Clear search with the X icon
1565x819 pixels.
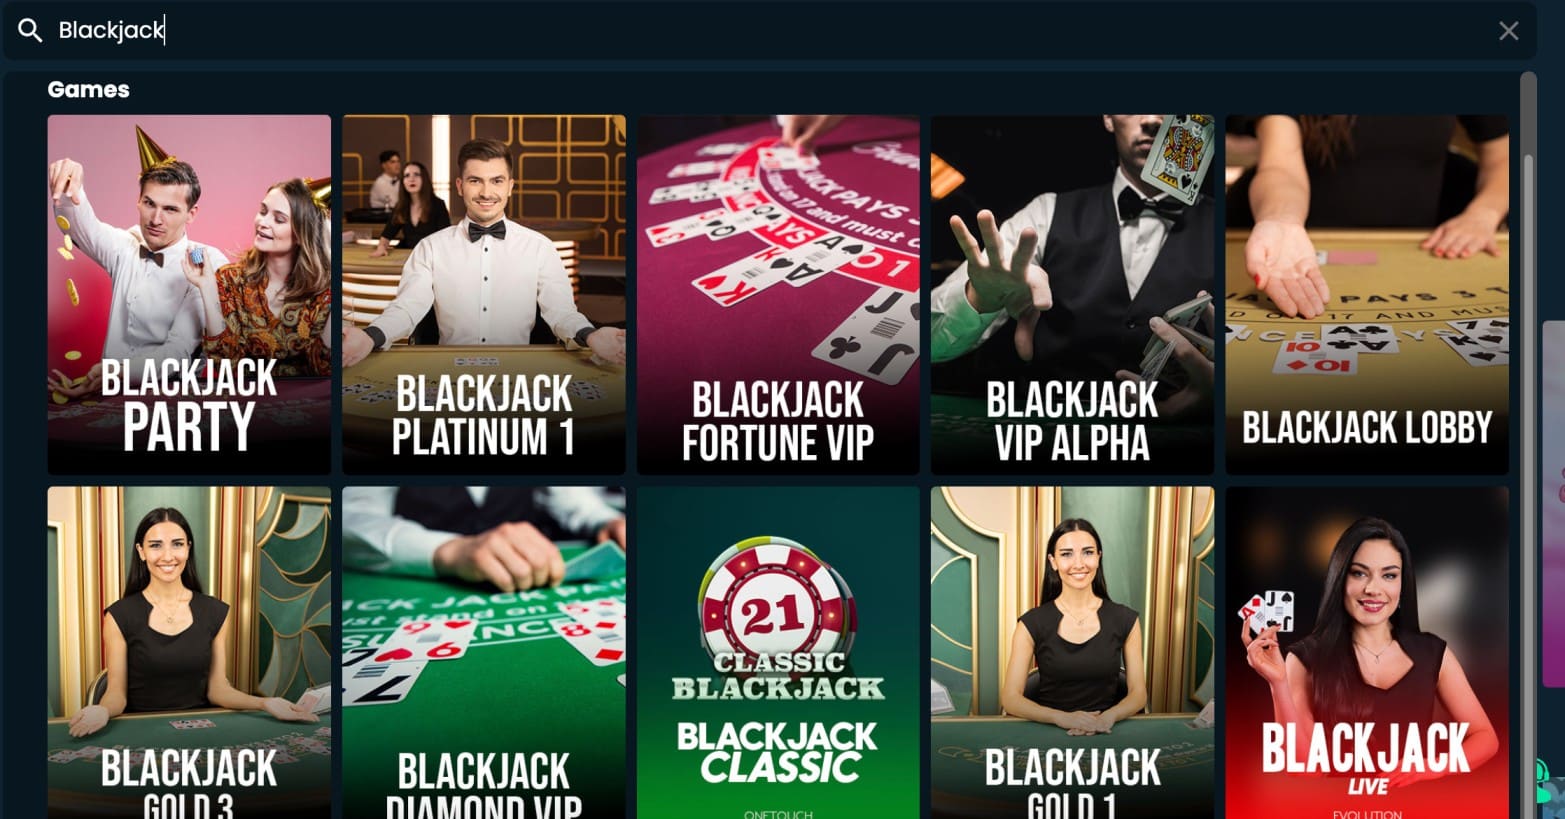[1508, 31]
